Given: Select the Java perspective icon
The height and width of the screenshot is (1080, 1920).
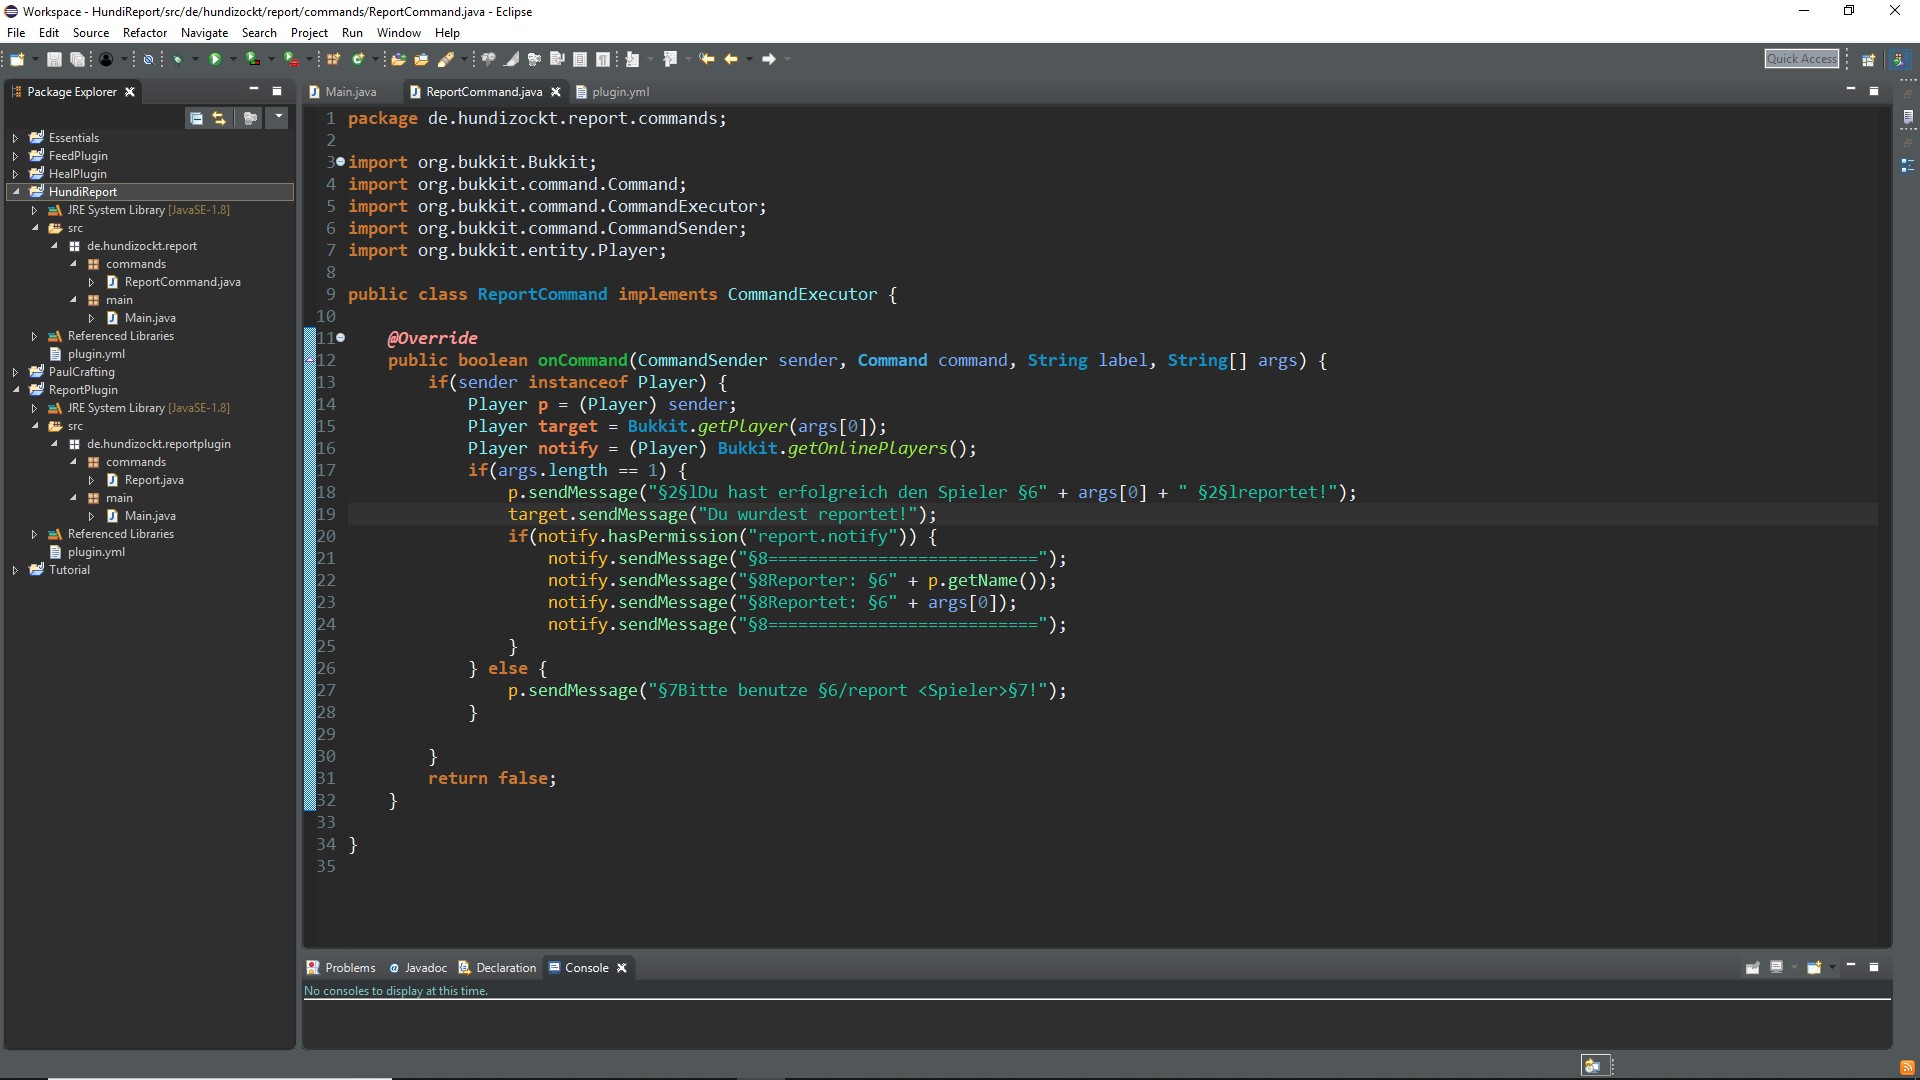Looking at the screenshot, I should pyautogui.click(x=1899, y=59).
